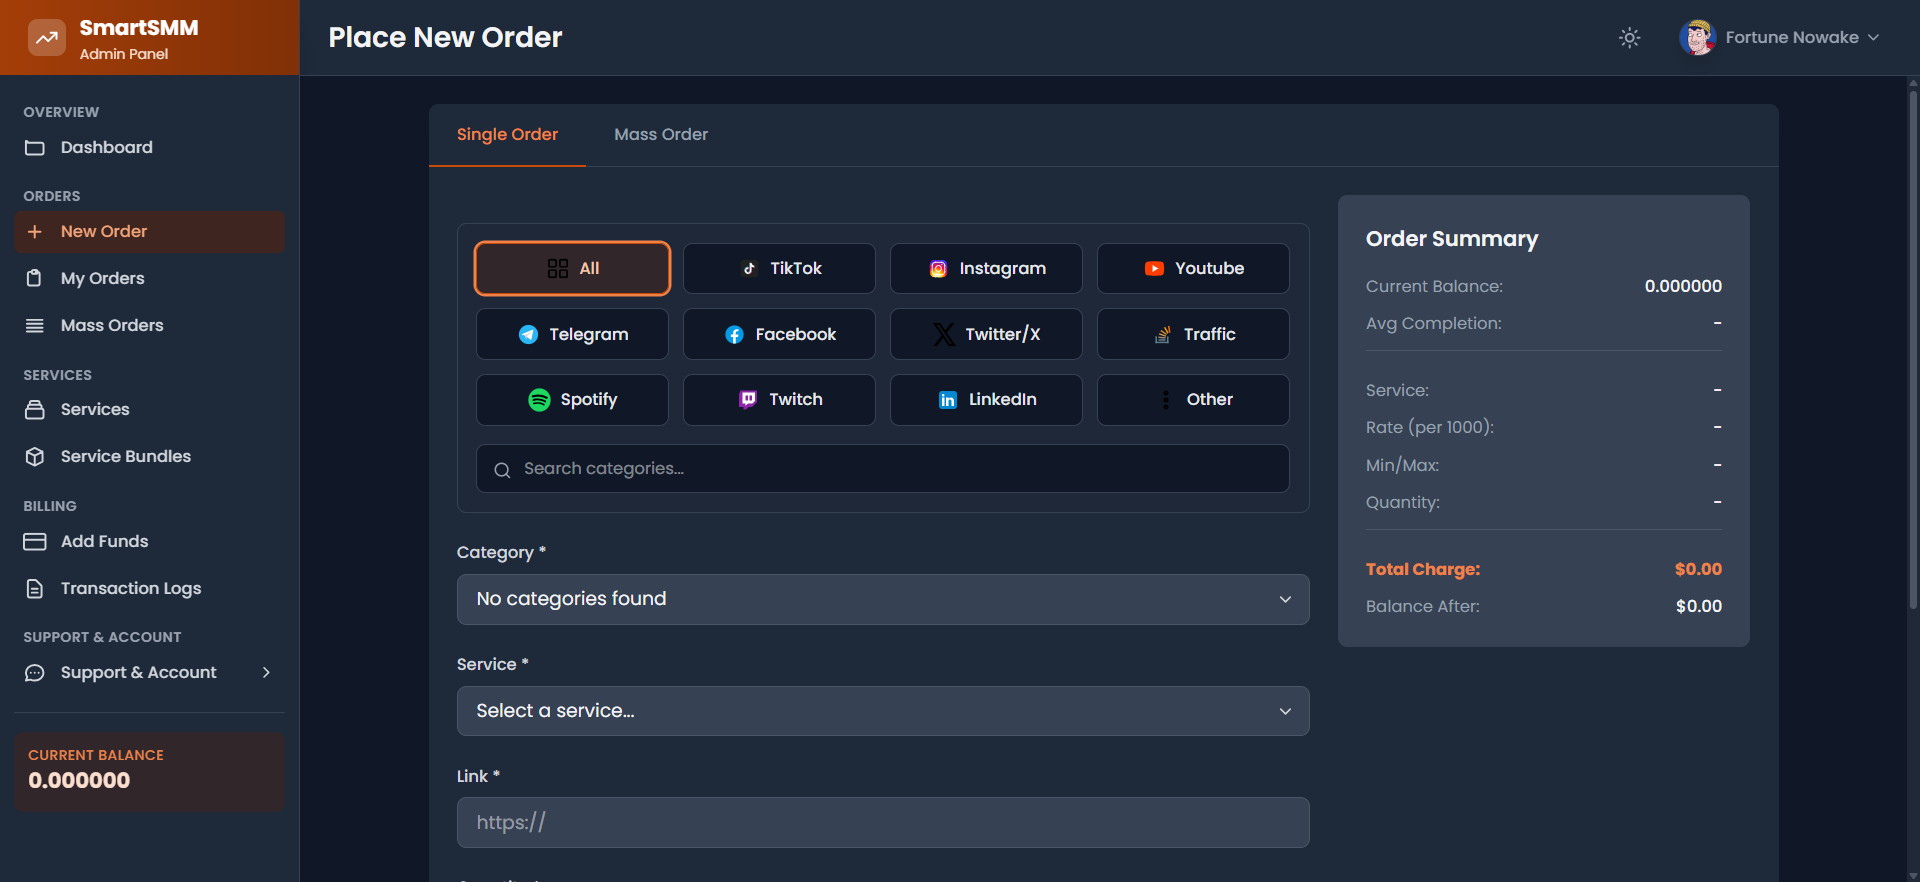Toggle the light/dark theme sun icon
The image size is (1920, 882).
(1630, 38)
